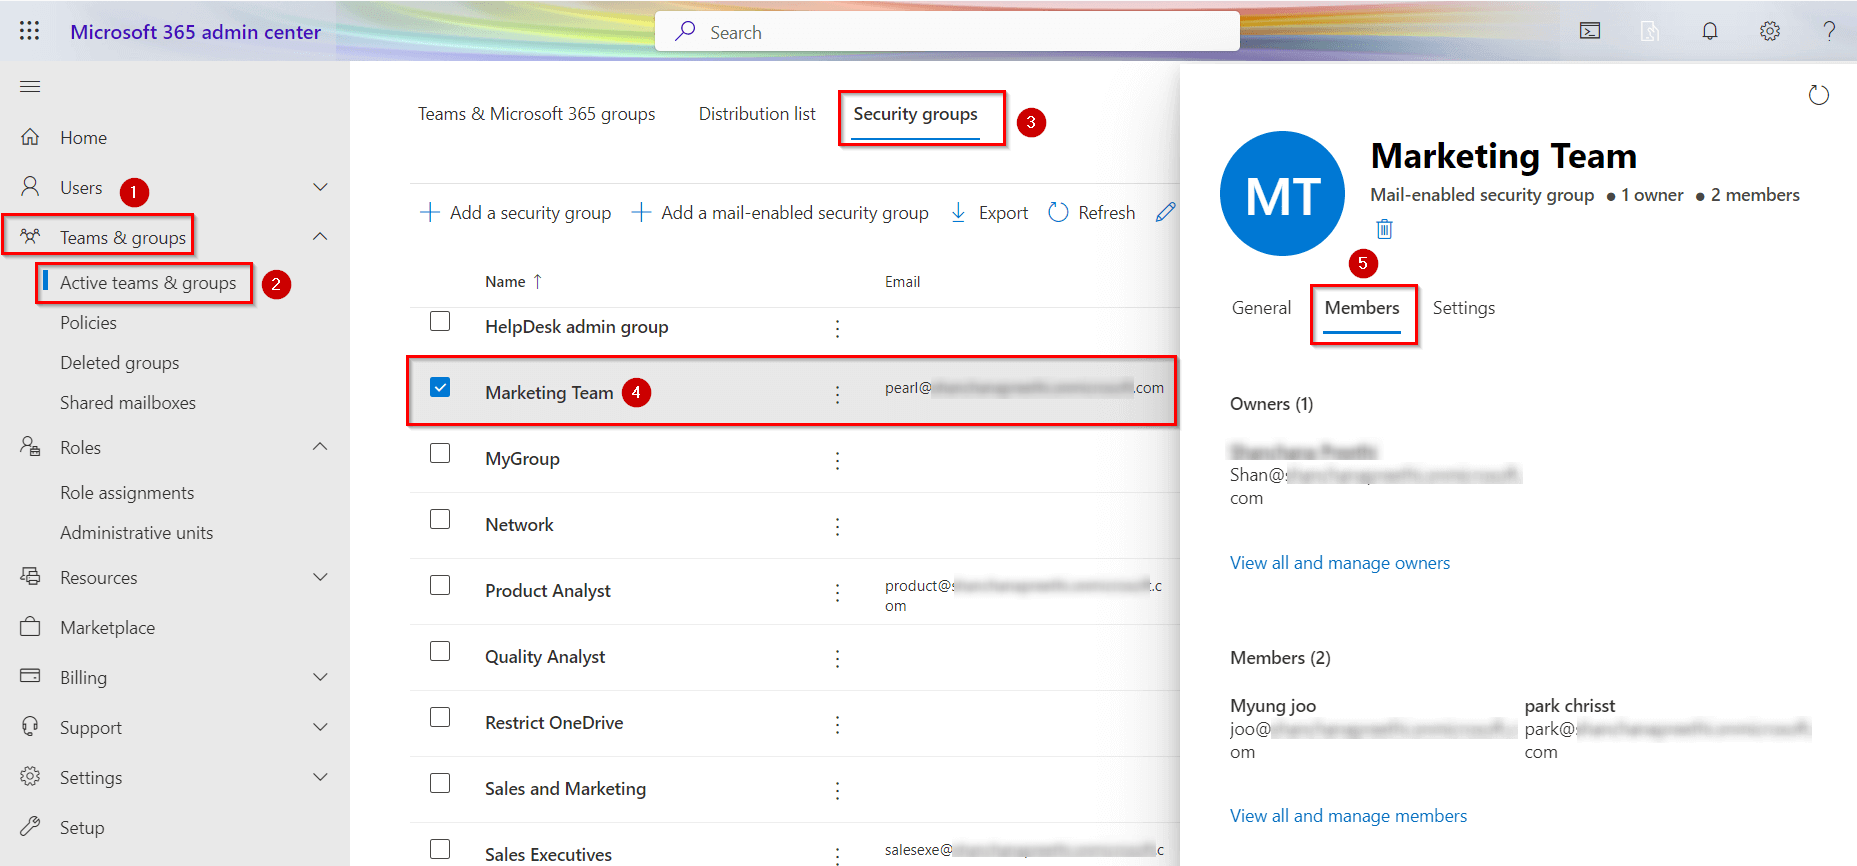Check the Product Analyst checkbox

click(440, 585)
